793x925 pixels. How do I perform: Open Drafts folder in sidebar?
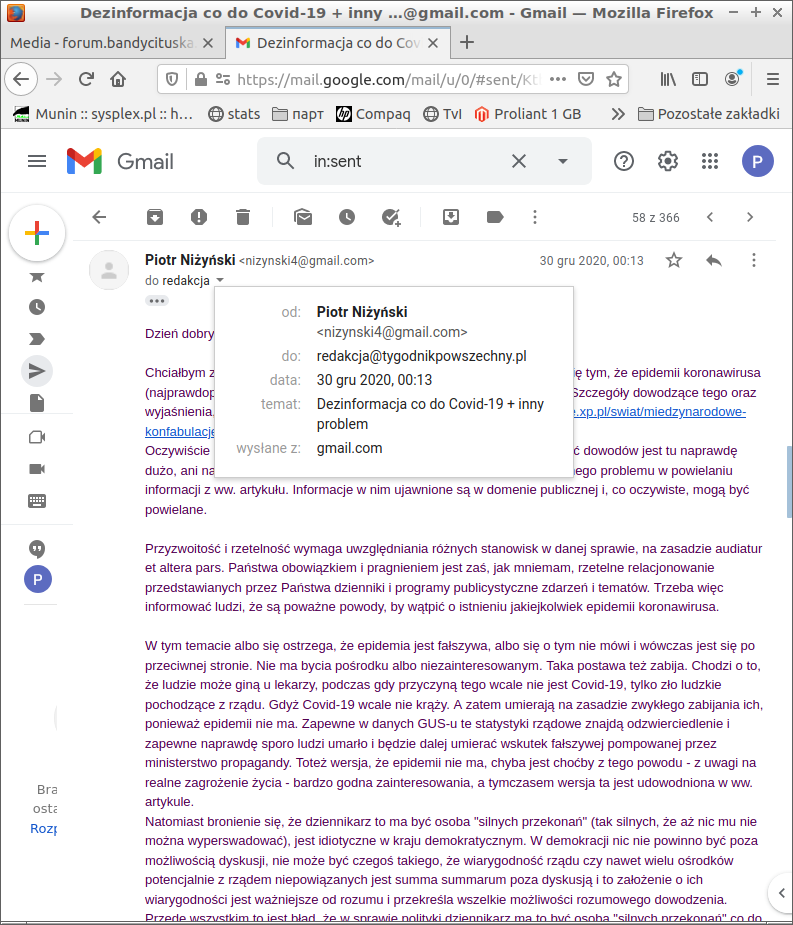pos(37,403)
